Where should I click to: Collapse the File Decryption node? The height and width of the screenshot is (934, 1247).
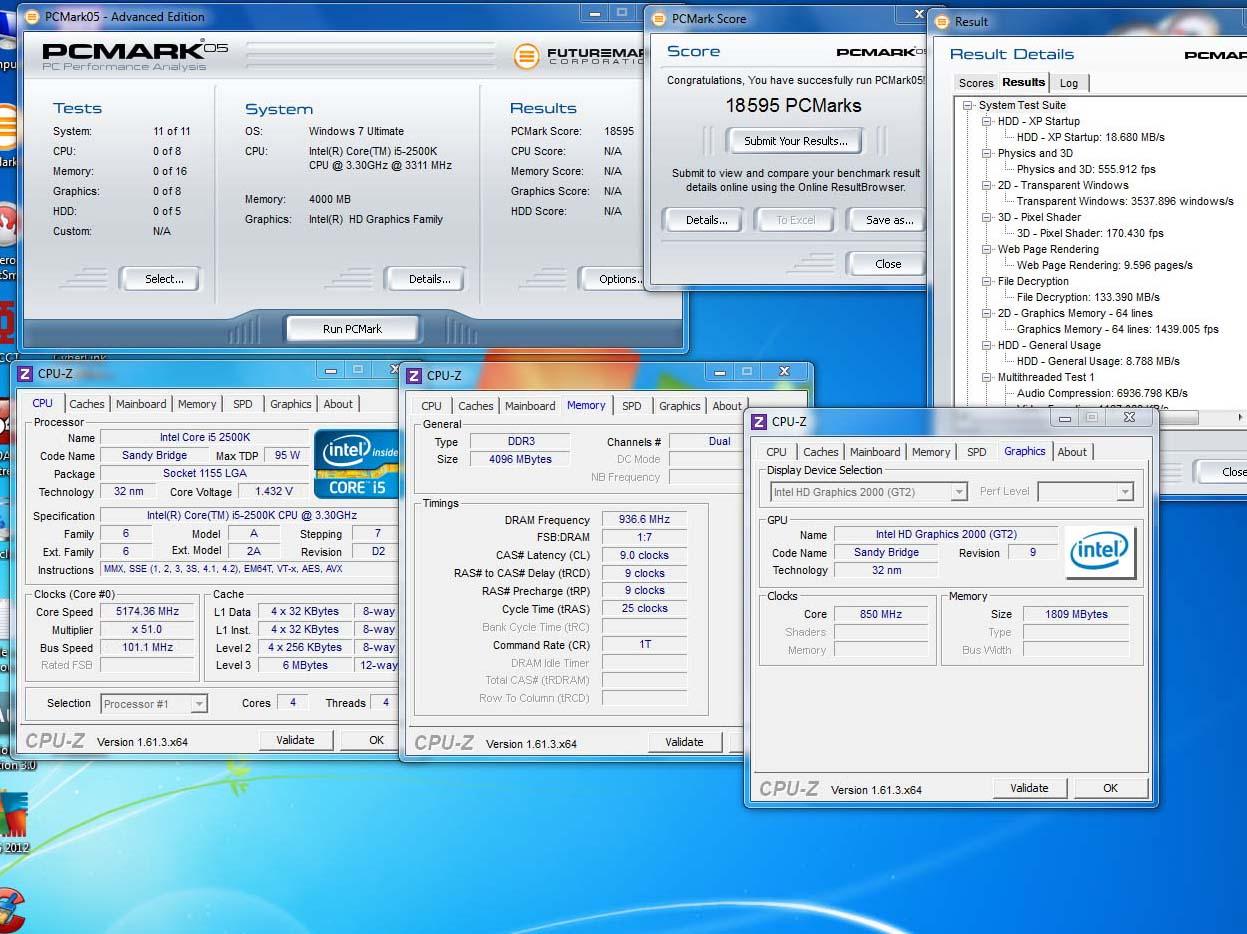987,281
